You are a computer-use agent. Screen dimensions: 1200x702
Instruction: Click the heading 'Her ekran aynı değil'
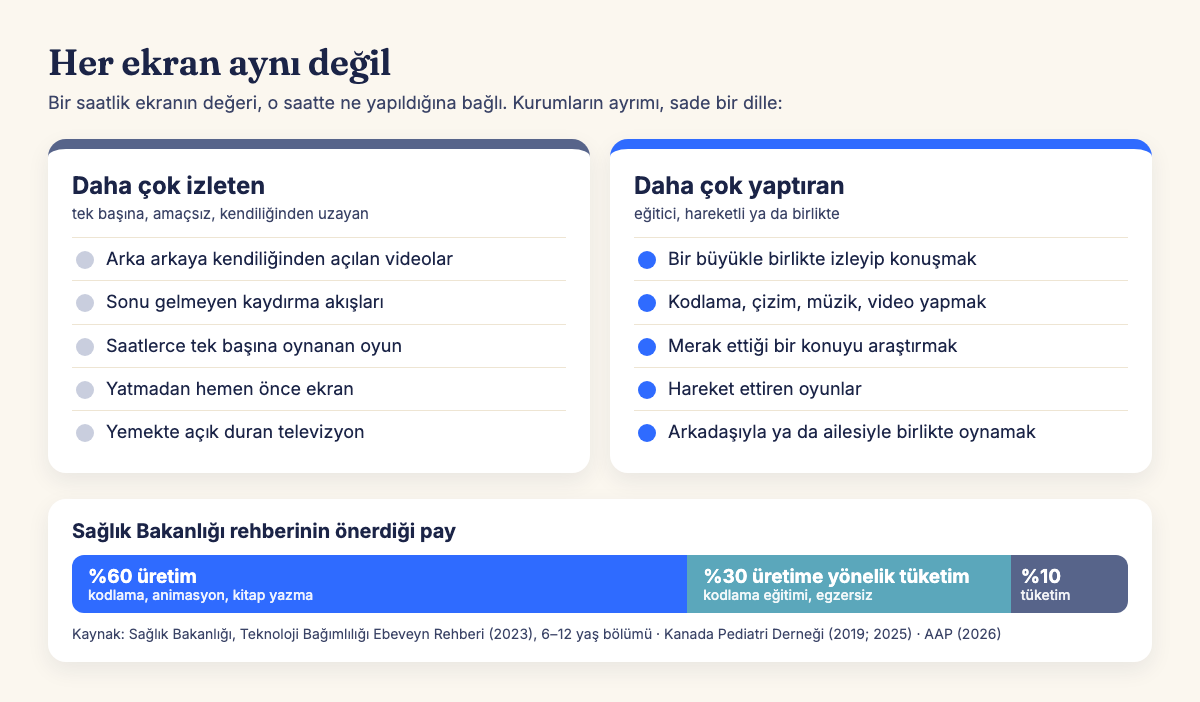[x=219, y=63]
